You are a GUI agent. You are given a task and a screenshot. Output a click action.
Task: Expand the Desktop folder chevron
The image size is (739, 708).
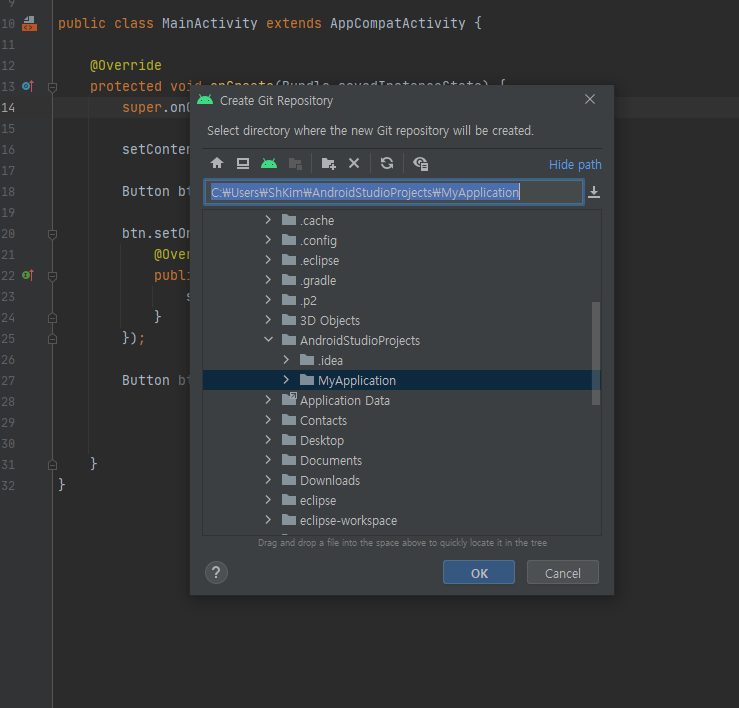(268, 440)
